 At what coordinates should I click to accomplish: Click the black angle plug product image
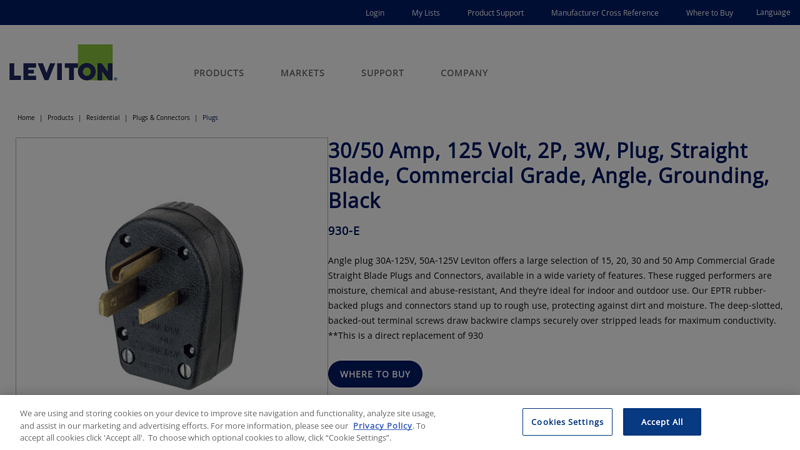171,293
